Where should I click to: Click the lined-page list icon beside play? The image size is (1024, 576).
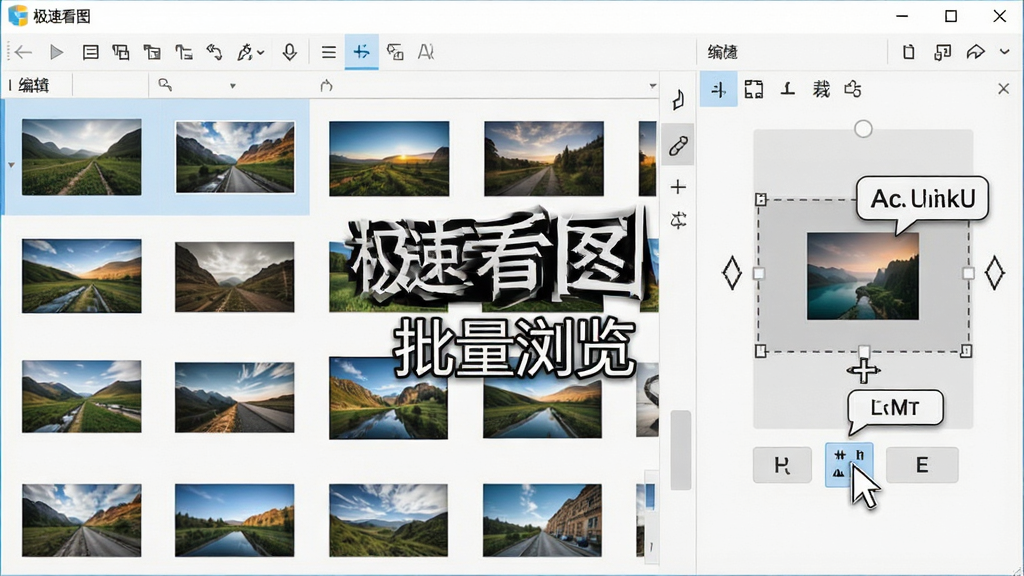[x=91, y=52]
